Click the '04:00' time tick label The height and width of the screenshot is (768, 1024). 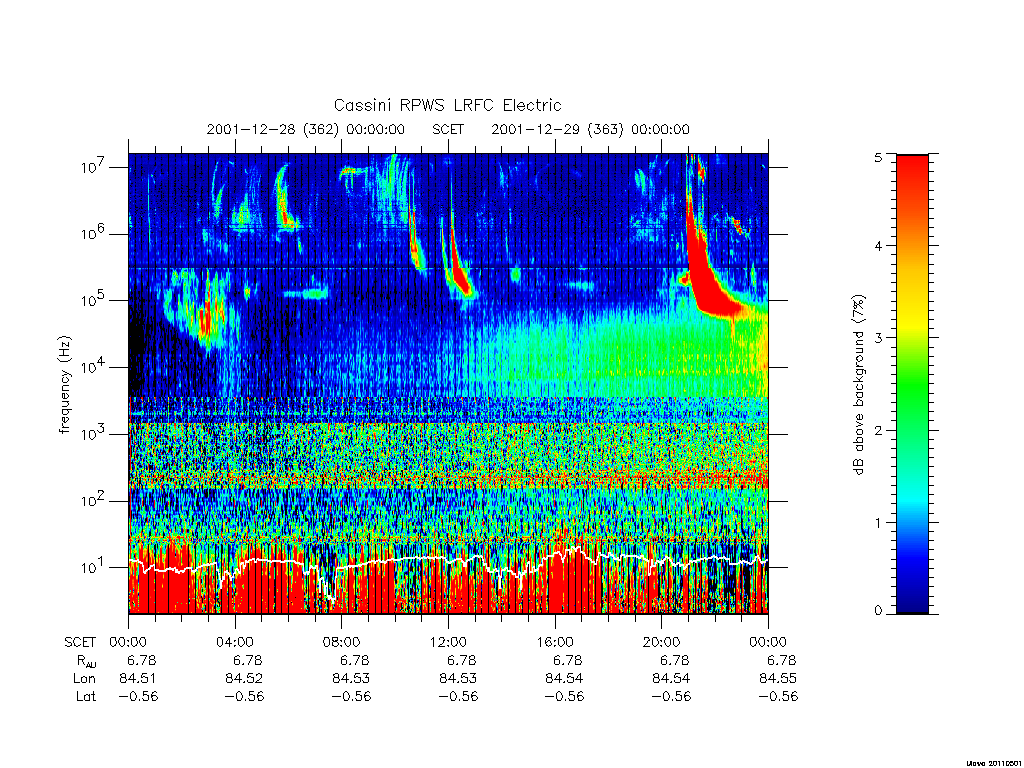tap(234, 642)
